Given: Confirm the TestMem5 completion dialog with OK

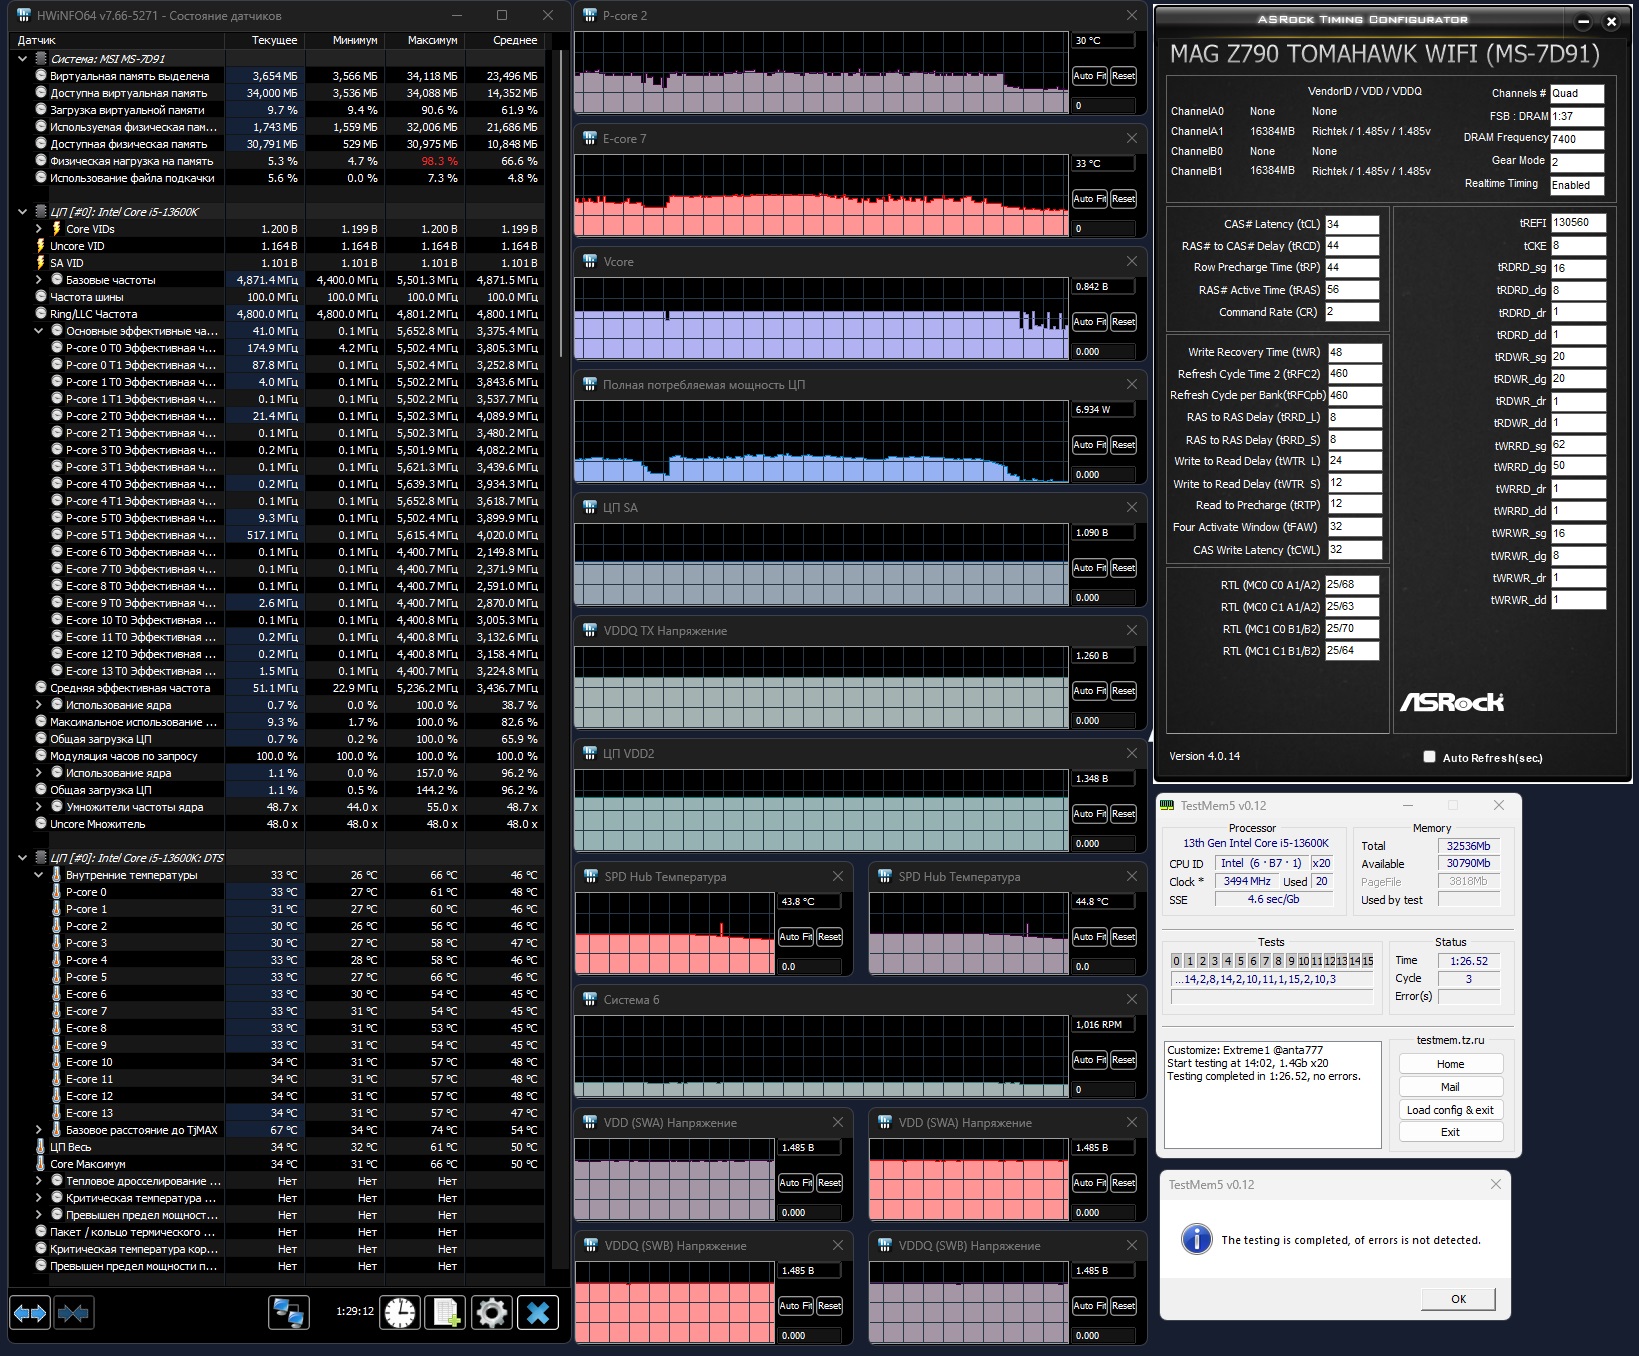Looking at the screenshot, I should pos(1458,1299).
